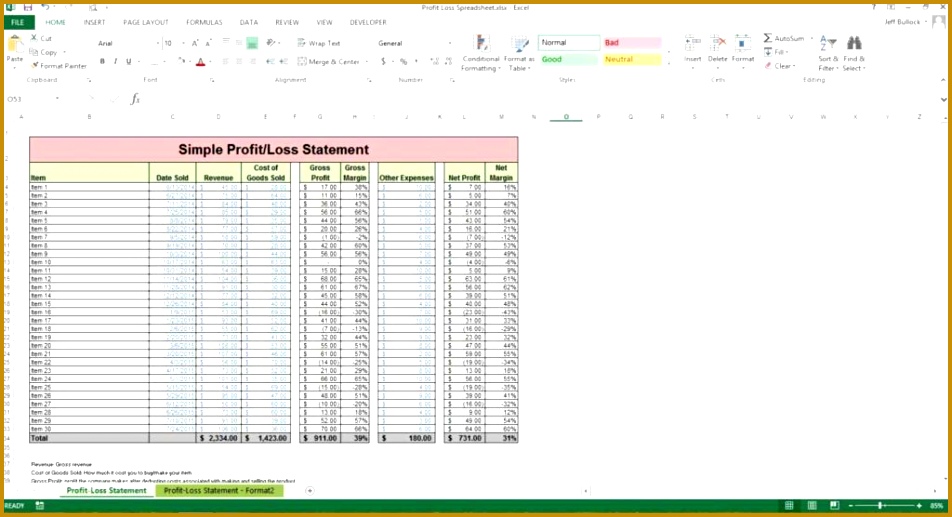The image size is (952, 517).
Task: Zoom in with the plus button
Action: tap(919, 505)
